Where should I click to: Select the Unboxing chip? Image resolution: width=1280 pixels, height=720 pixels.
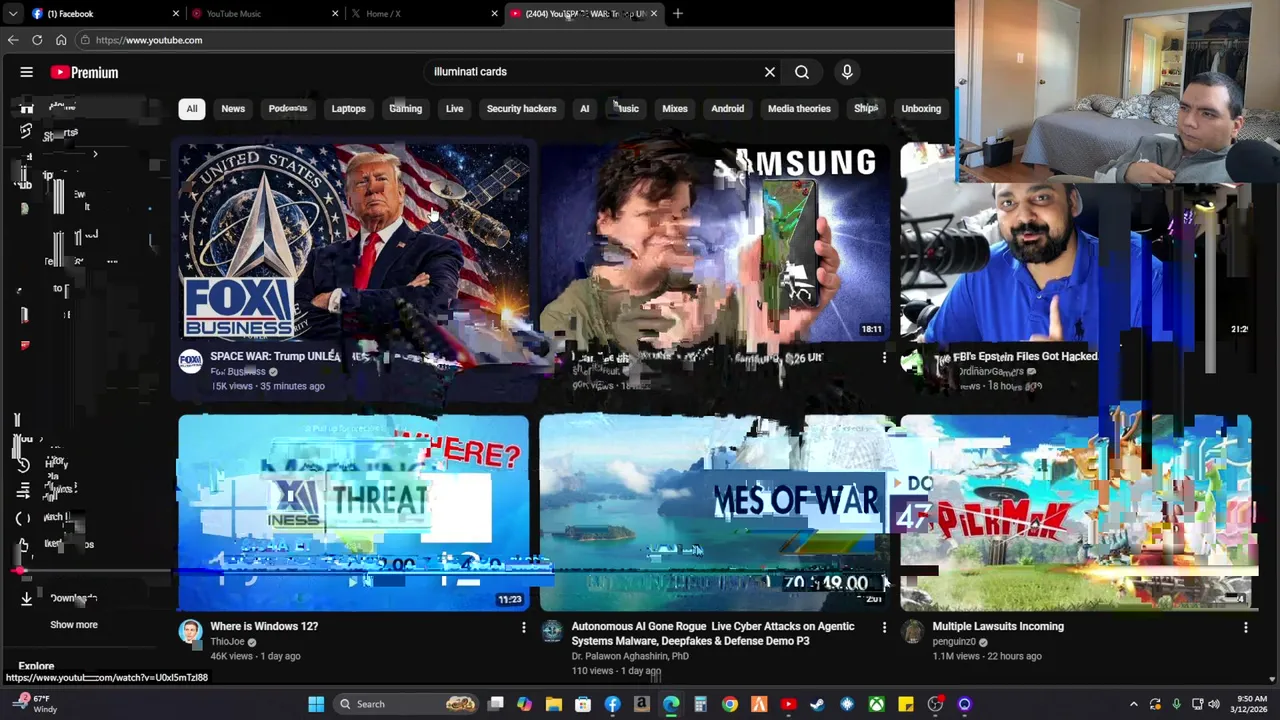921,108
